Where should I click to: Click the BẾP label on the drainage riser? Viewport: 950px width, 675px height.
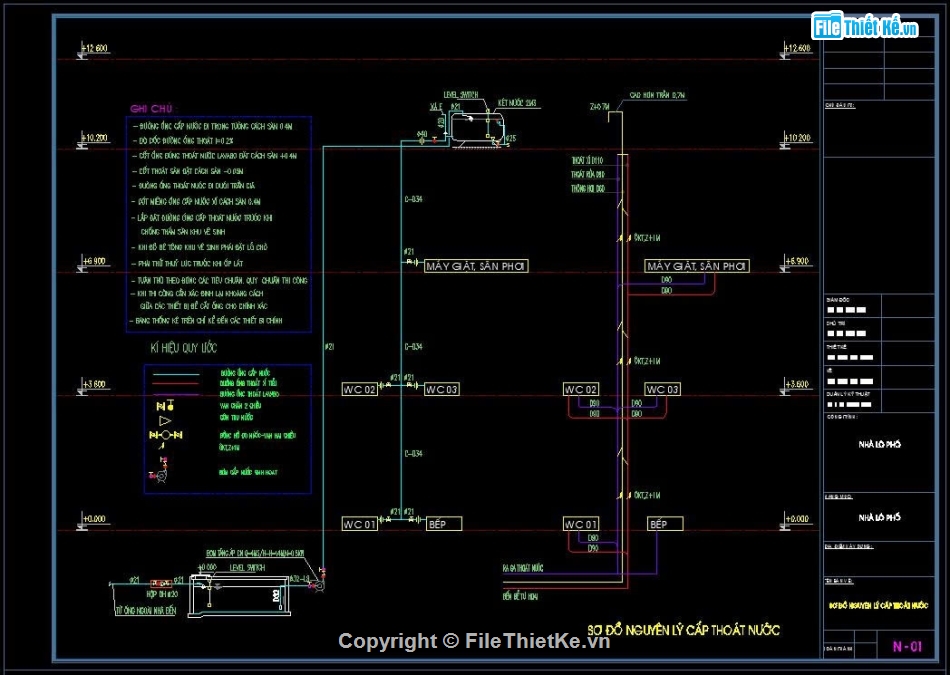[x=665, y=524]
